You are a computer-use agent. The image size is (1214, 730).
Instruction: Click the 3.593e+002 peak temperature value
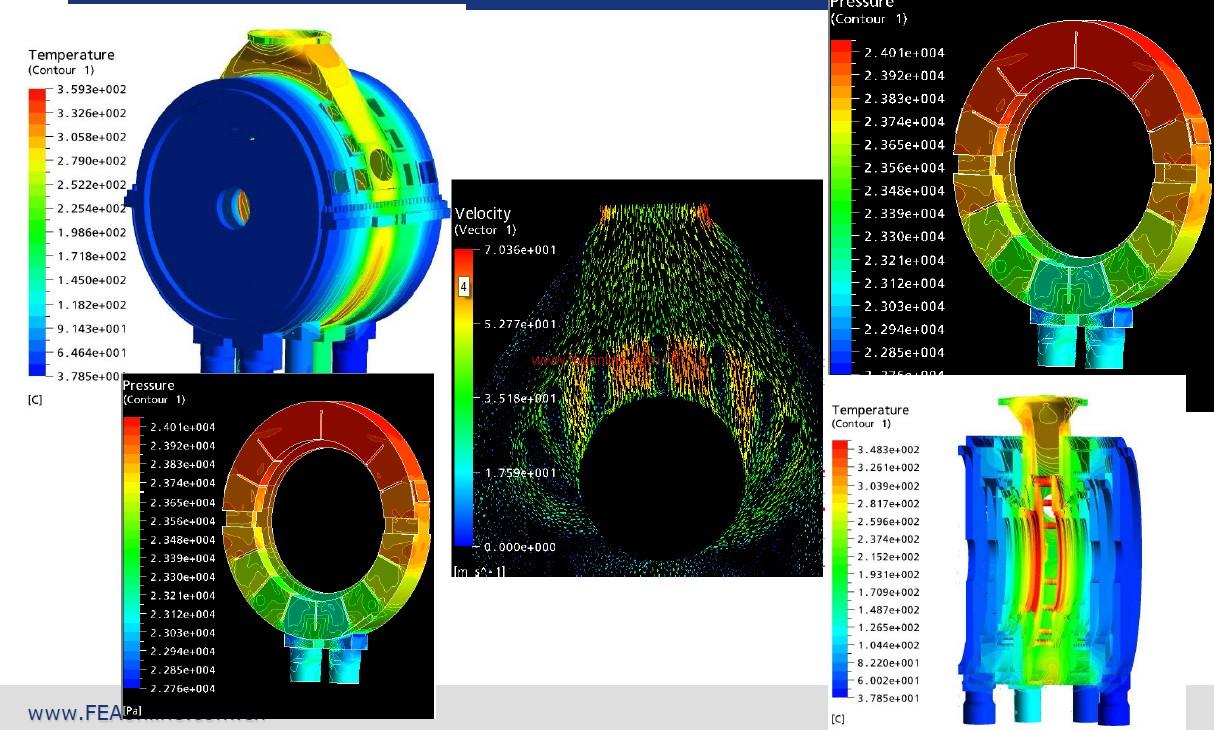[x=94, y=89]
